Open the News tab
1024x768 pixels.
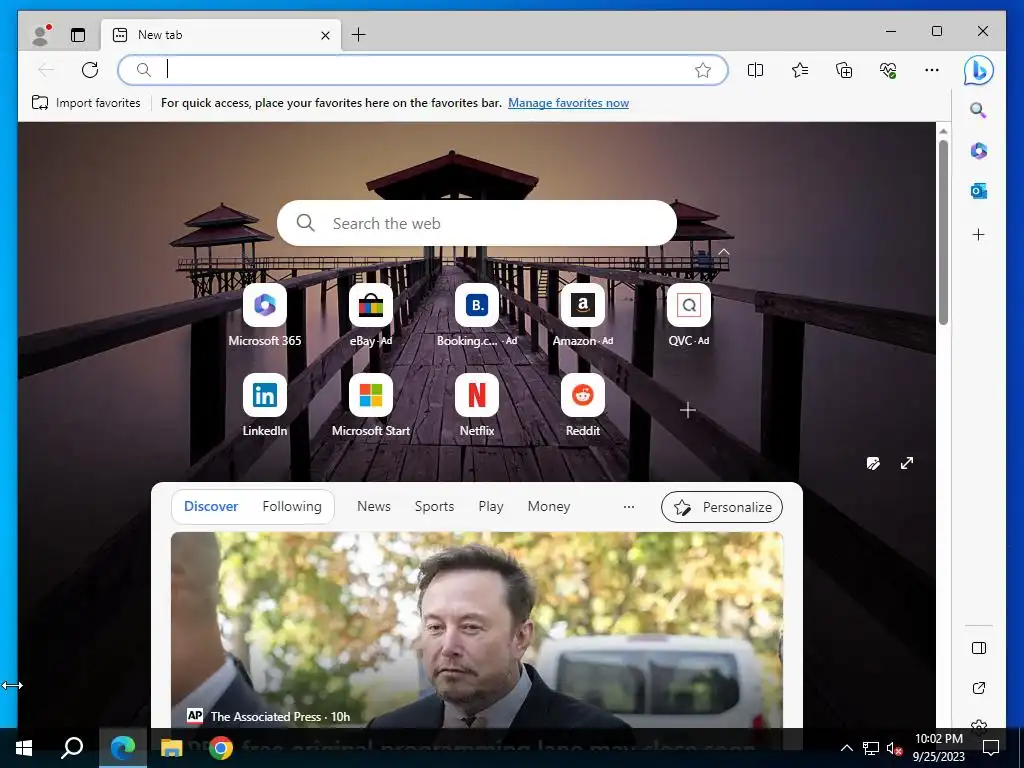coord(374,506)
